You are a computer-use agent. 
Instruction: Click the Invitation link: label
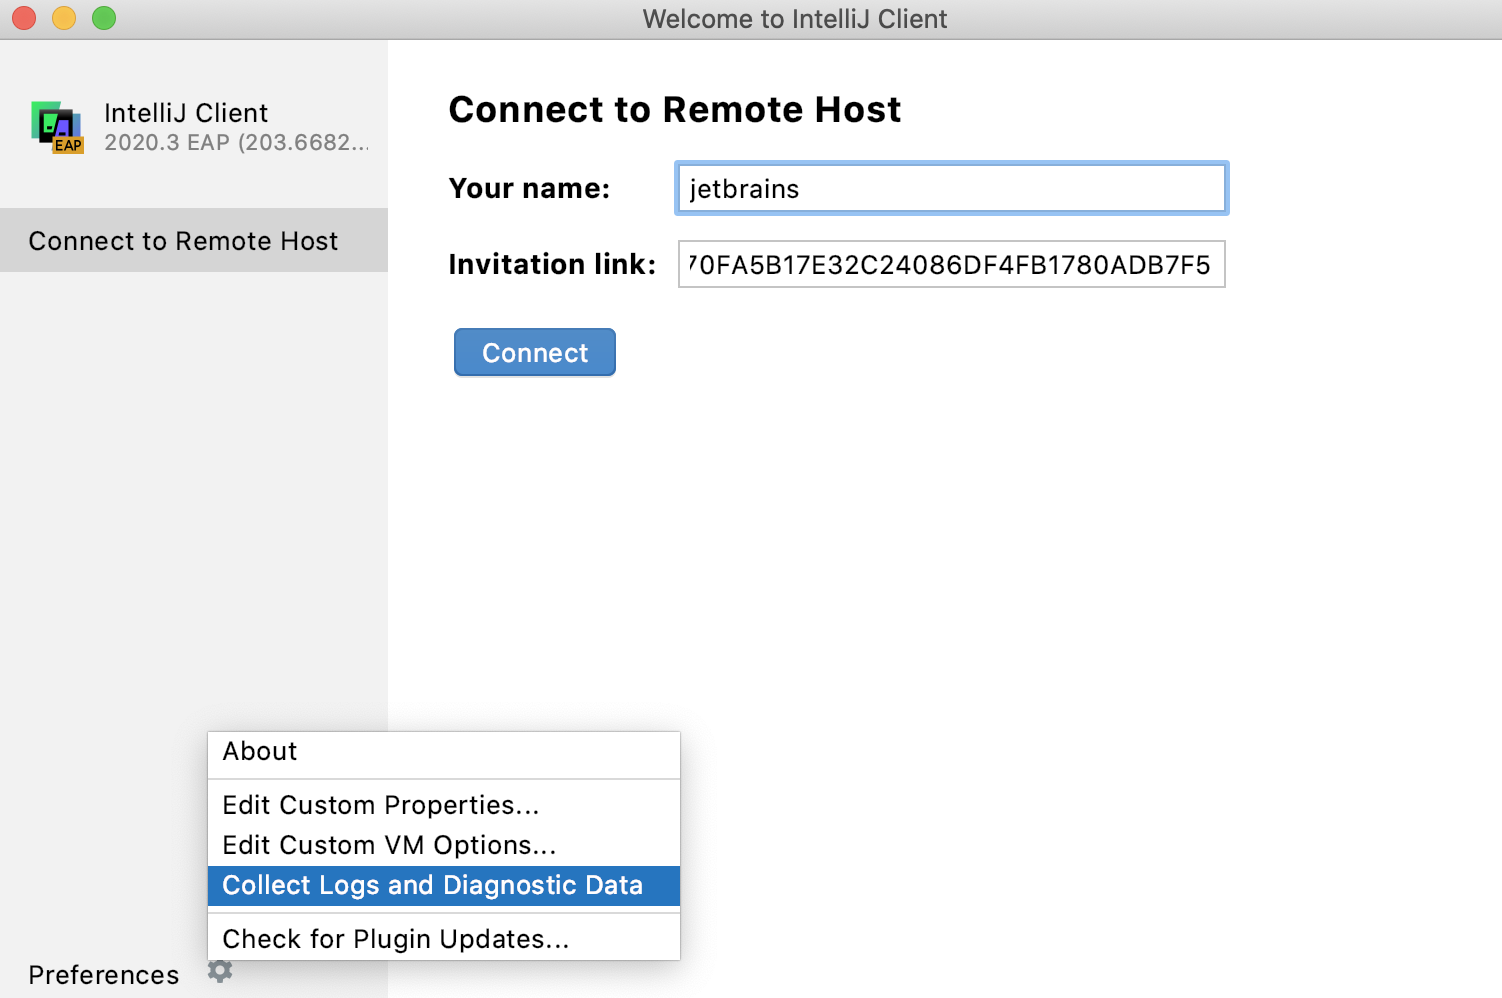pos(552,264)
